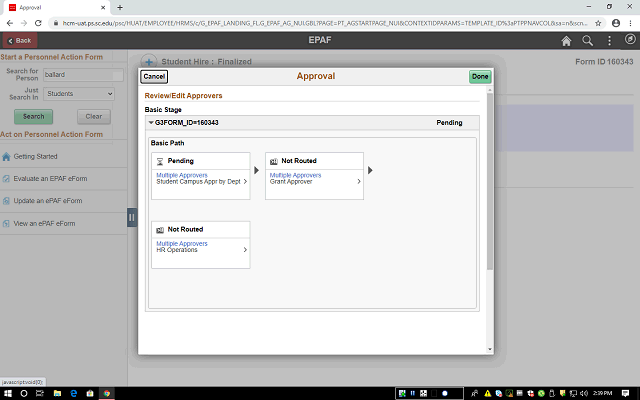Select the Approval browser tab

coord(57,7)
